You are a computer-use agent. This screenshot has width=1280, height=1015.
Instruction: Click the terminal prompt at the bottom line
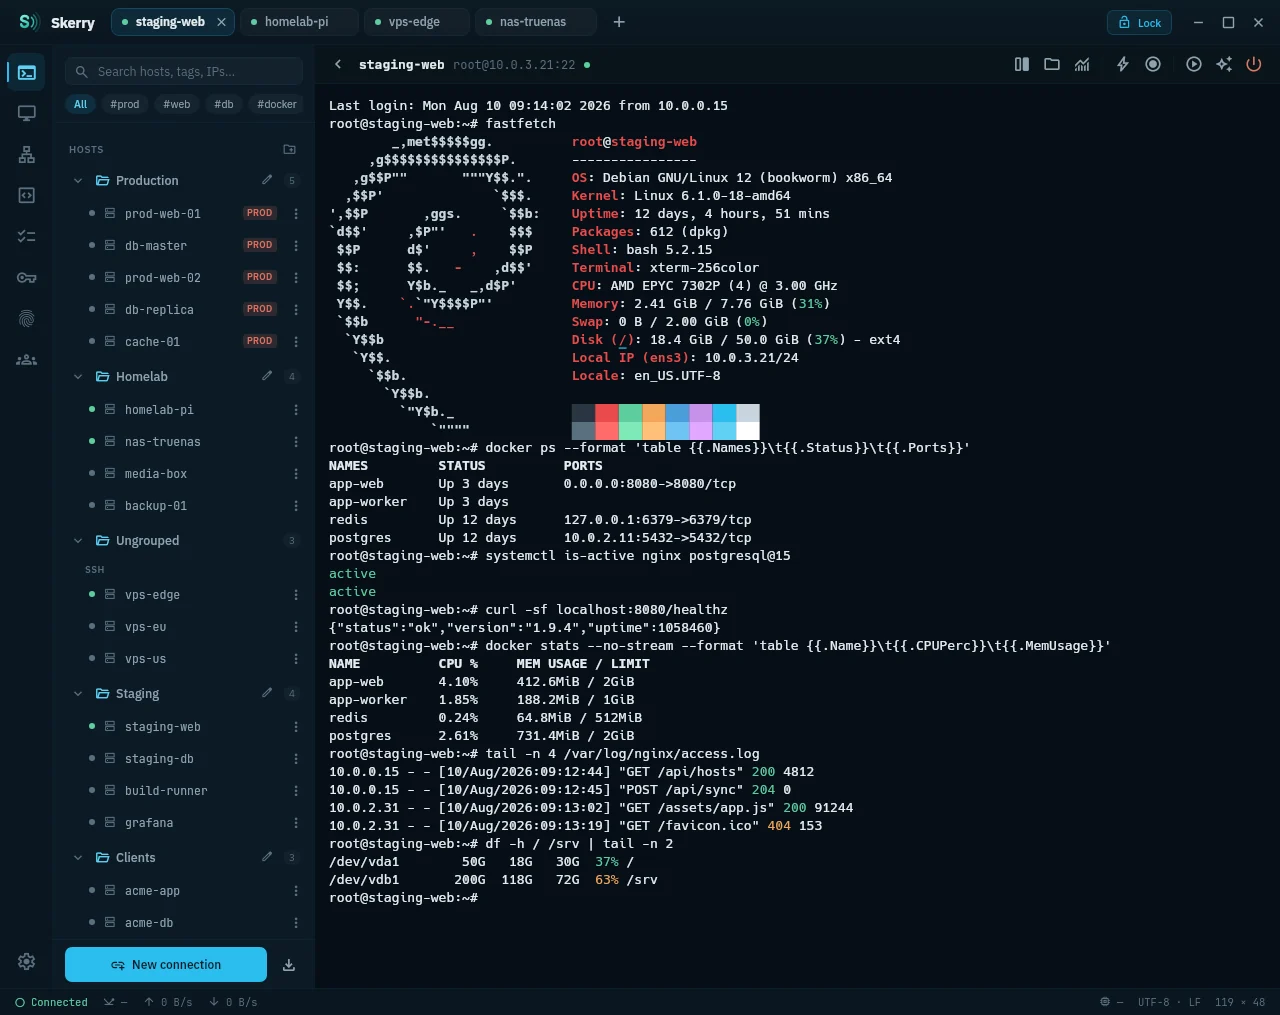coord(404,898)
